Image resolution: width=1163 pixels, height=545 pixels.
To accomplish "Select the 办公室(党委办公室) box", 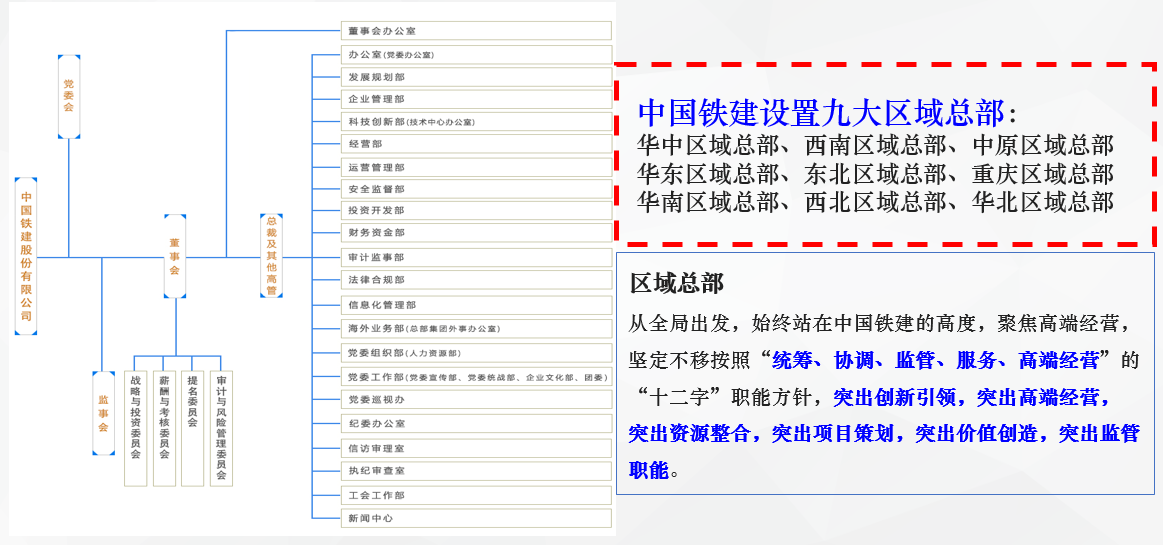I will (476, 55).
